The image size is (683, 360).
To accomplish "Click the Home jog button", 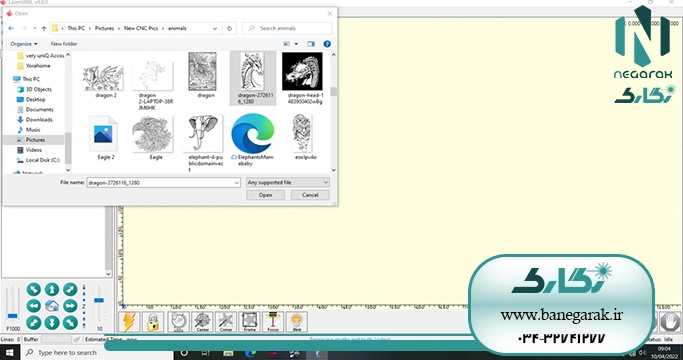I will click(52, 306).
